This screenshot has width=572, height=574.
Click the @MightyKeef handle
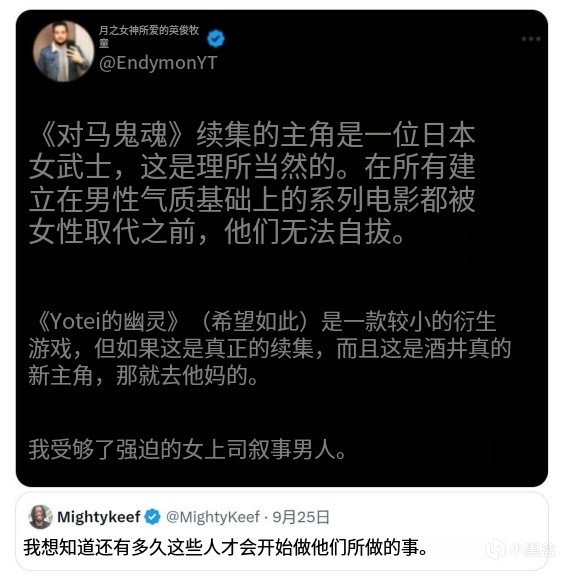(x=213, y=517)
